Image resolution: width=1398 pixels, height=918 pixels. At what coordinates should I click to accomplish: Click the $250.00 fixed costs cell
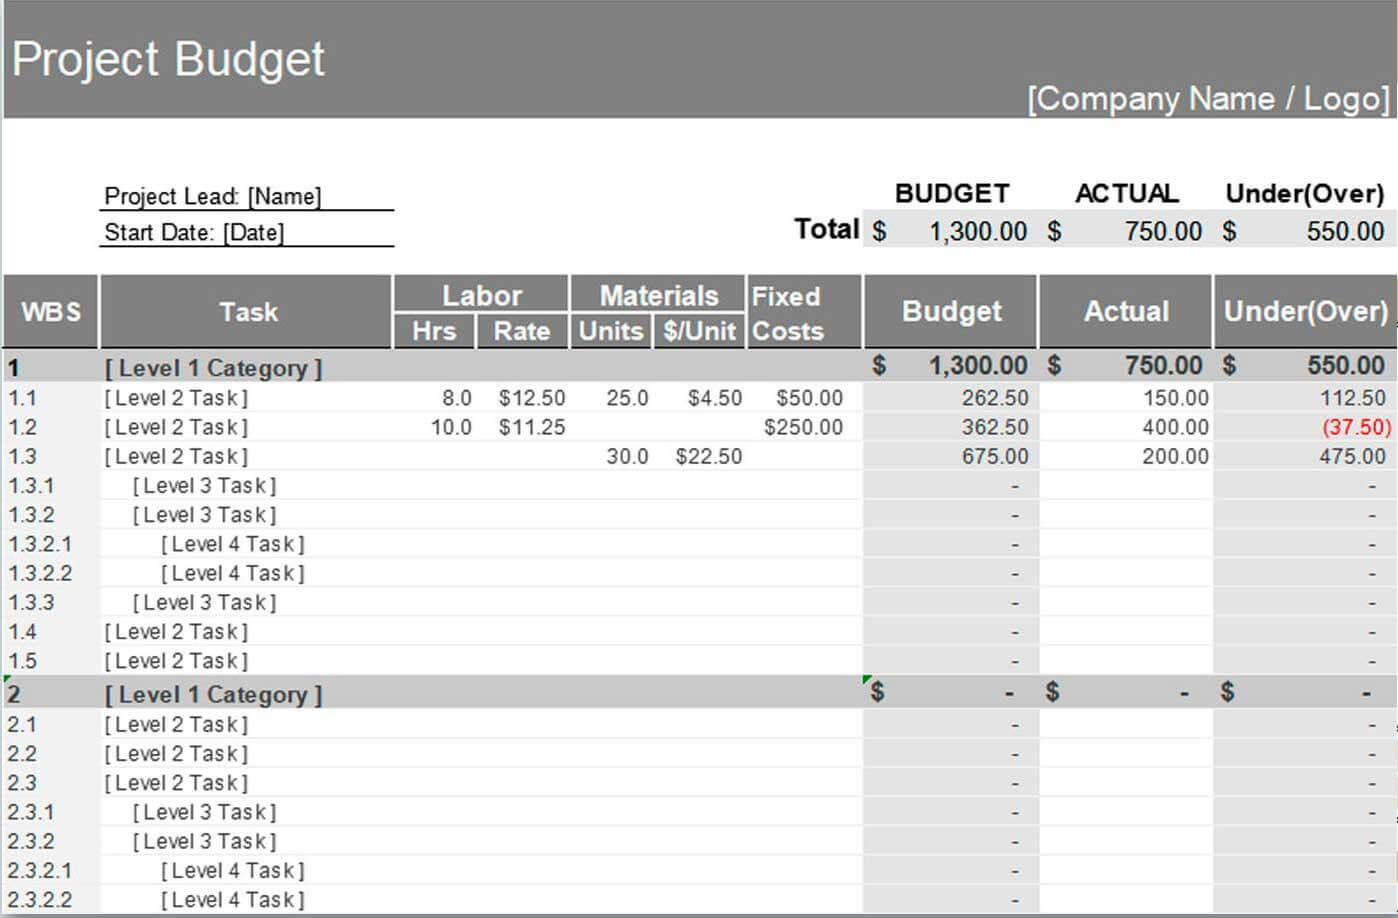[803, 427]
